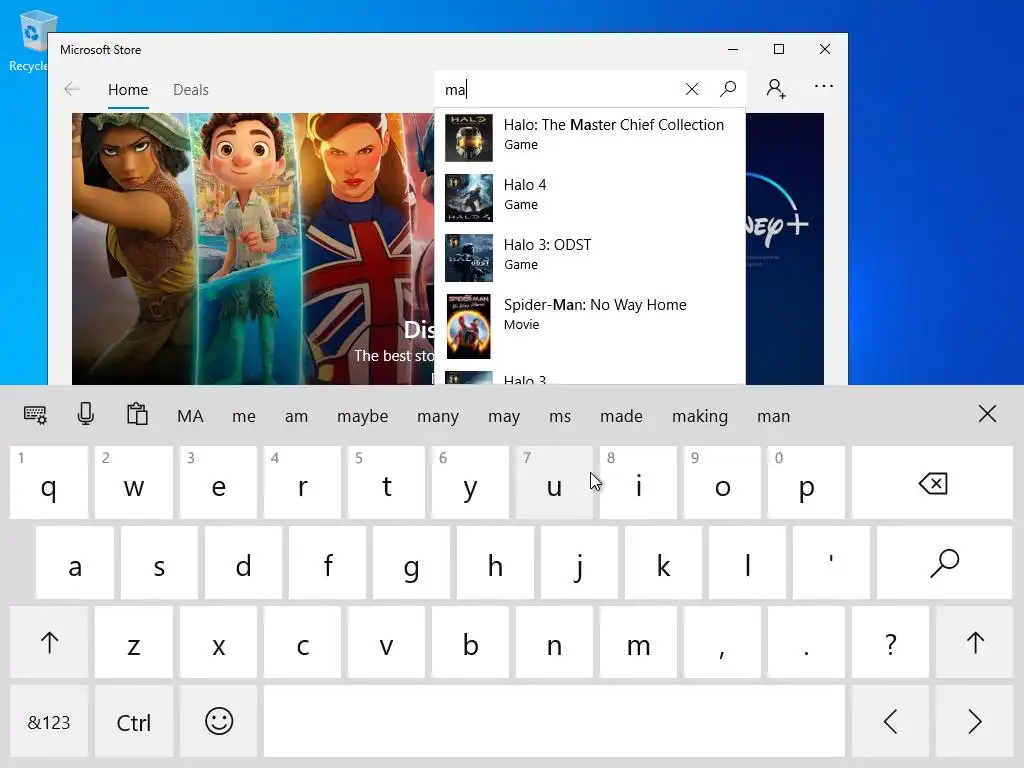Choose Halo: The Master Chief Collection suggestion
This screenshot has width=1024, height=768.
click(x=590, y=138)
